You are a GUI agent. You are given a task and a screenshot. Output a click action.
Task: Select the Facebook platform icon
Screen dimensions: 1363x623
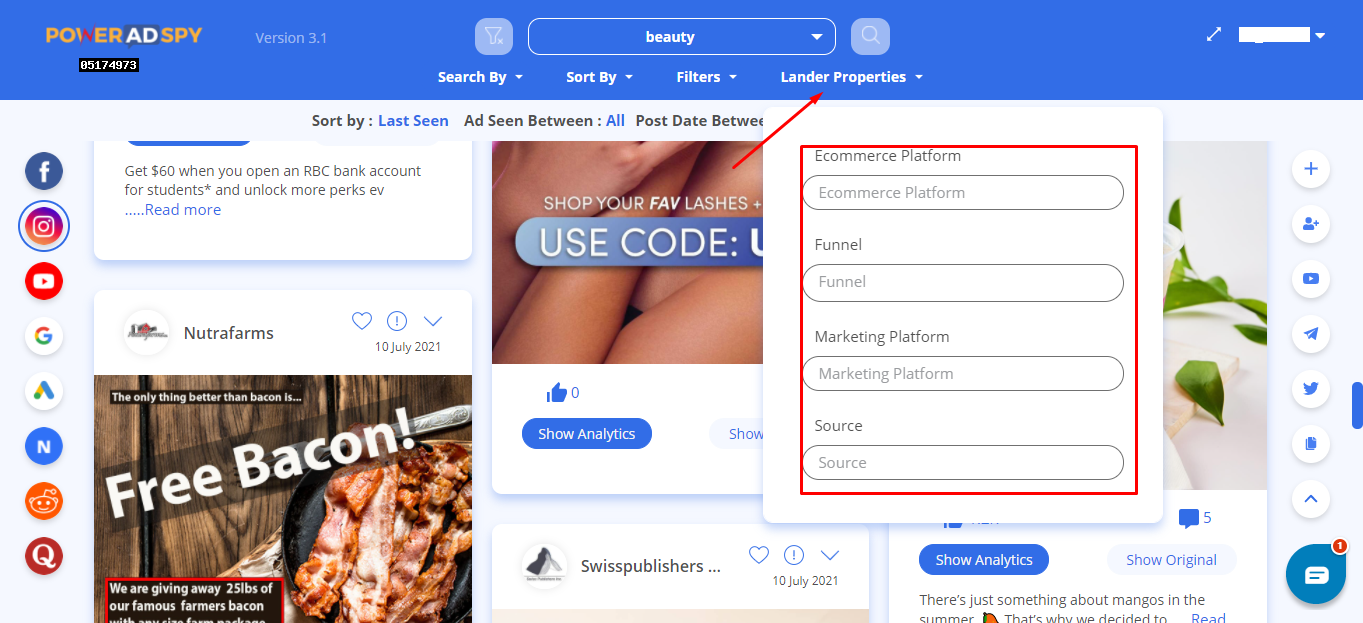pos(44,172)
